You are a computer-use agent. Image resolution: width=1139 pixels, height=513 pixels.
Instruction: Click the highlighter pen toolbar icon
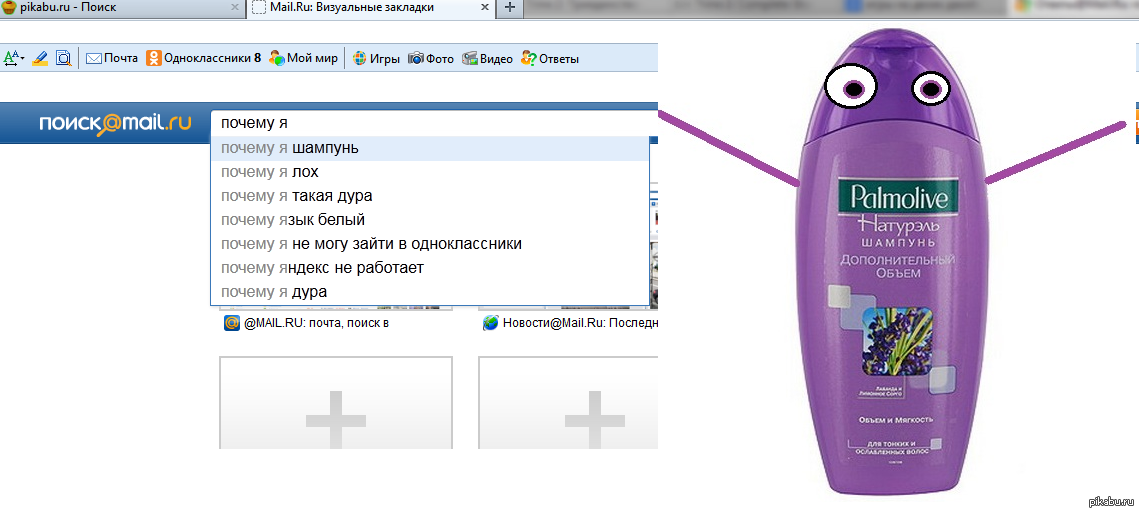pos(40,58)
